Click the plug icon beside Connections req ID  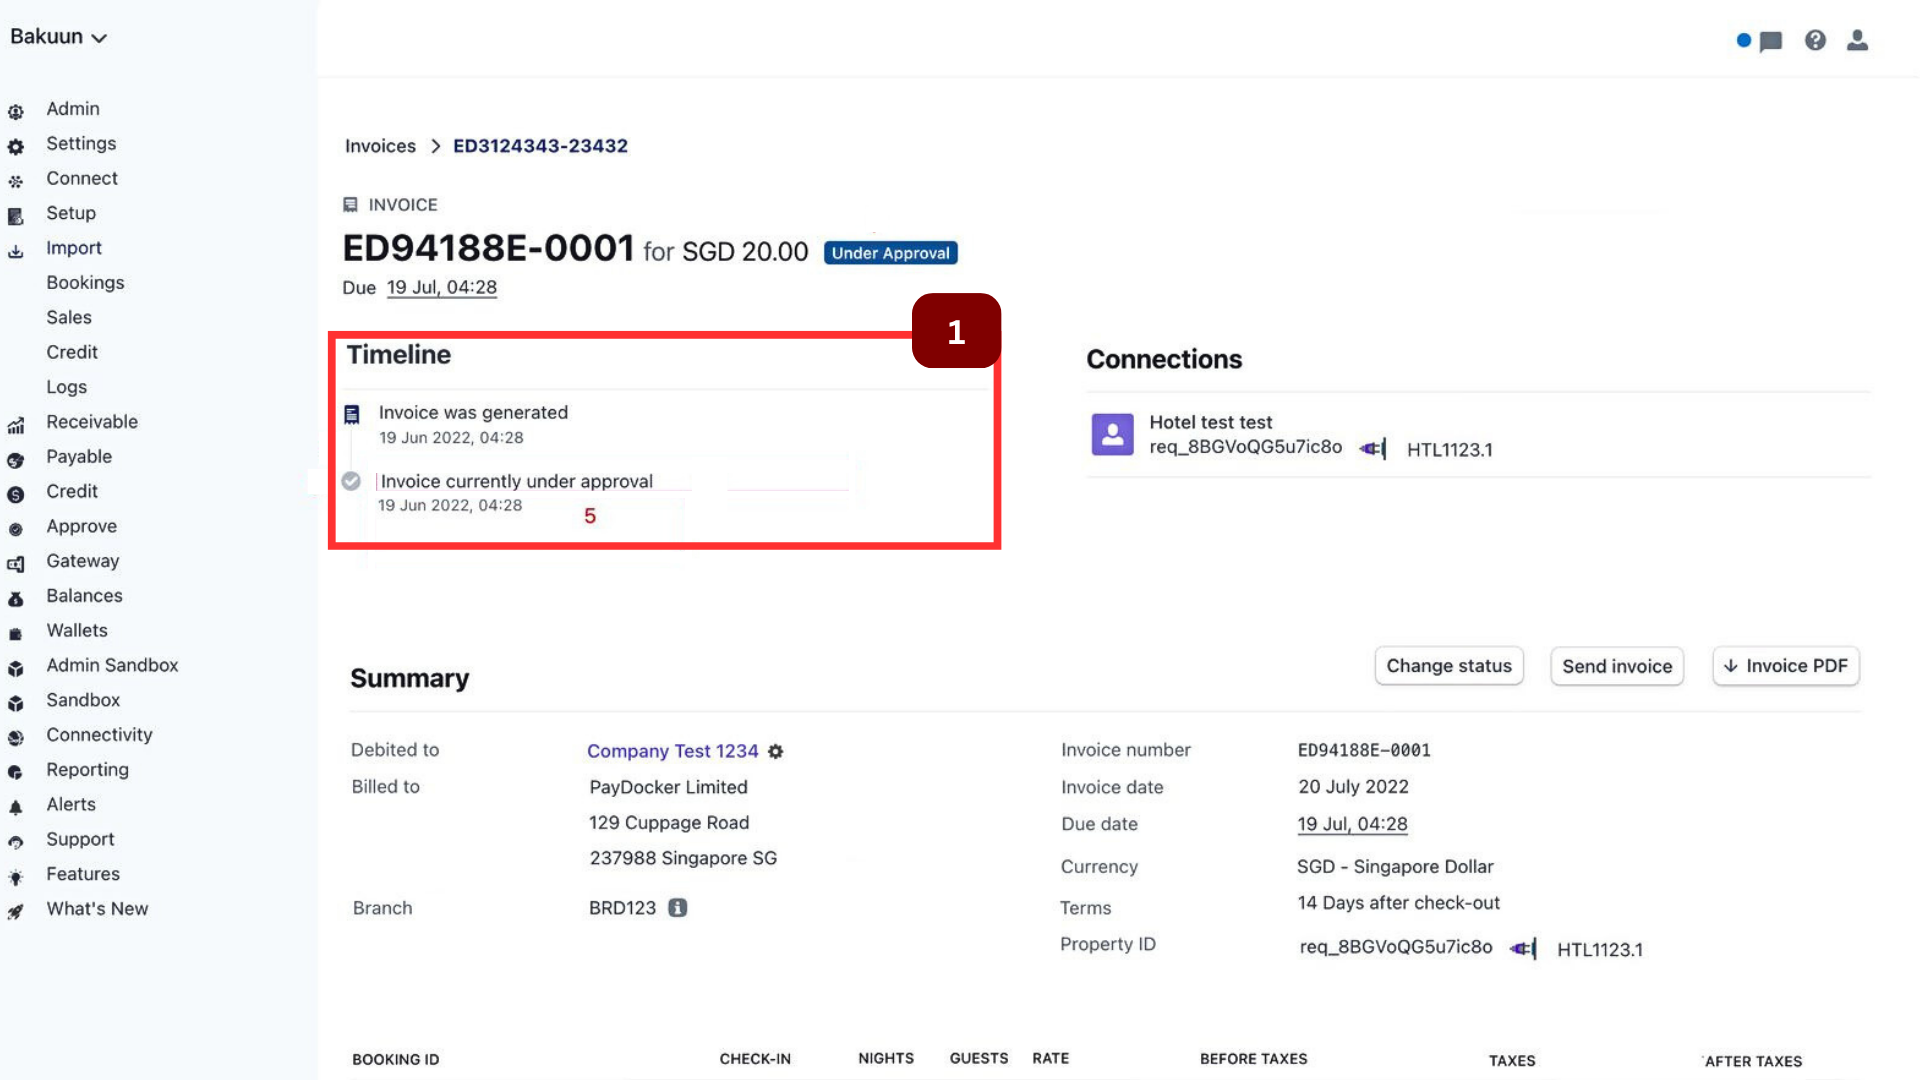[1374, 449]
